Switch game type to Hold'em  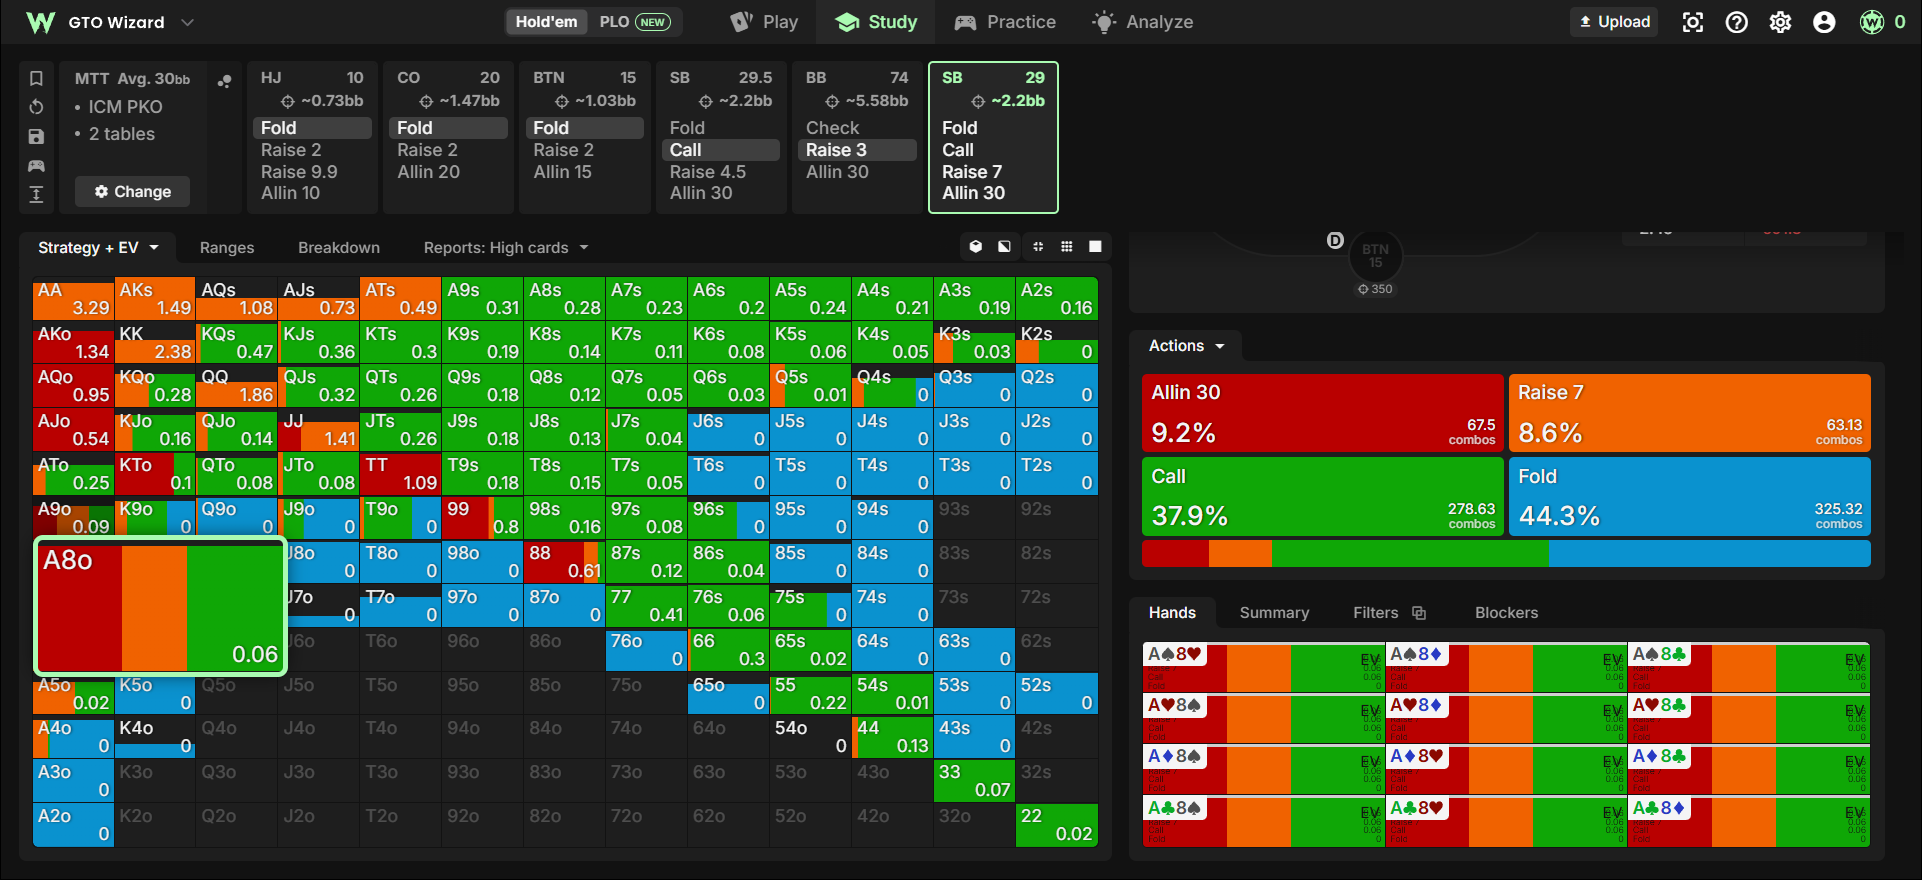pyautogui.click(x=546, y=22)
